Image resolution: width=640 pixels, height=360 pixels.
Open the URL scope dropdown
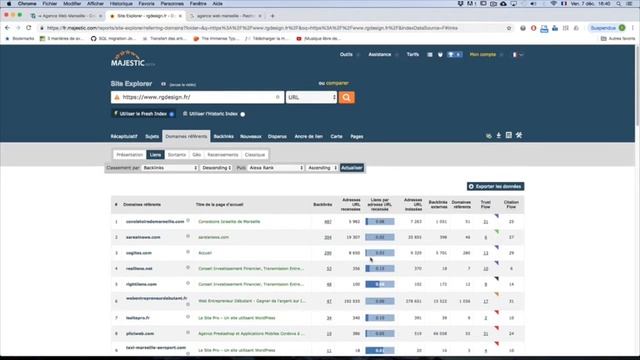point(311,97)
